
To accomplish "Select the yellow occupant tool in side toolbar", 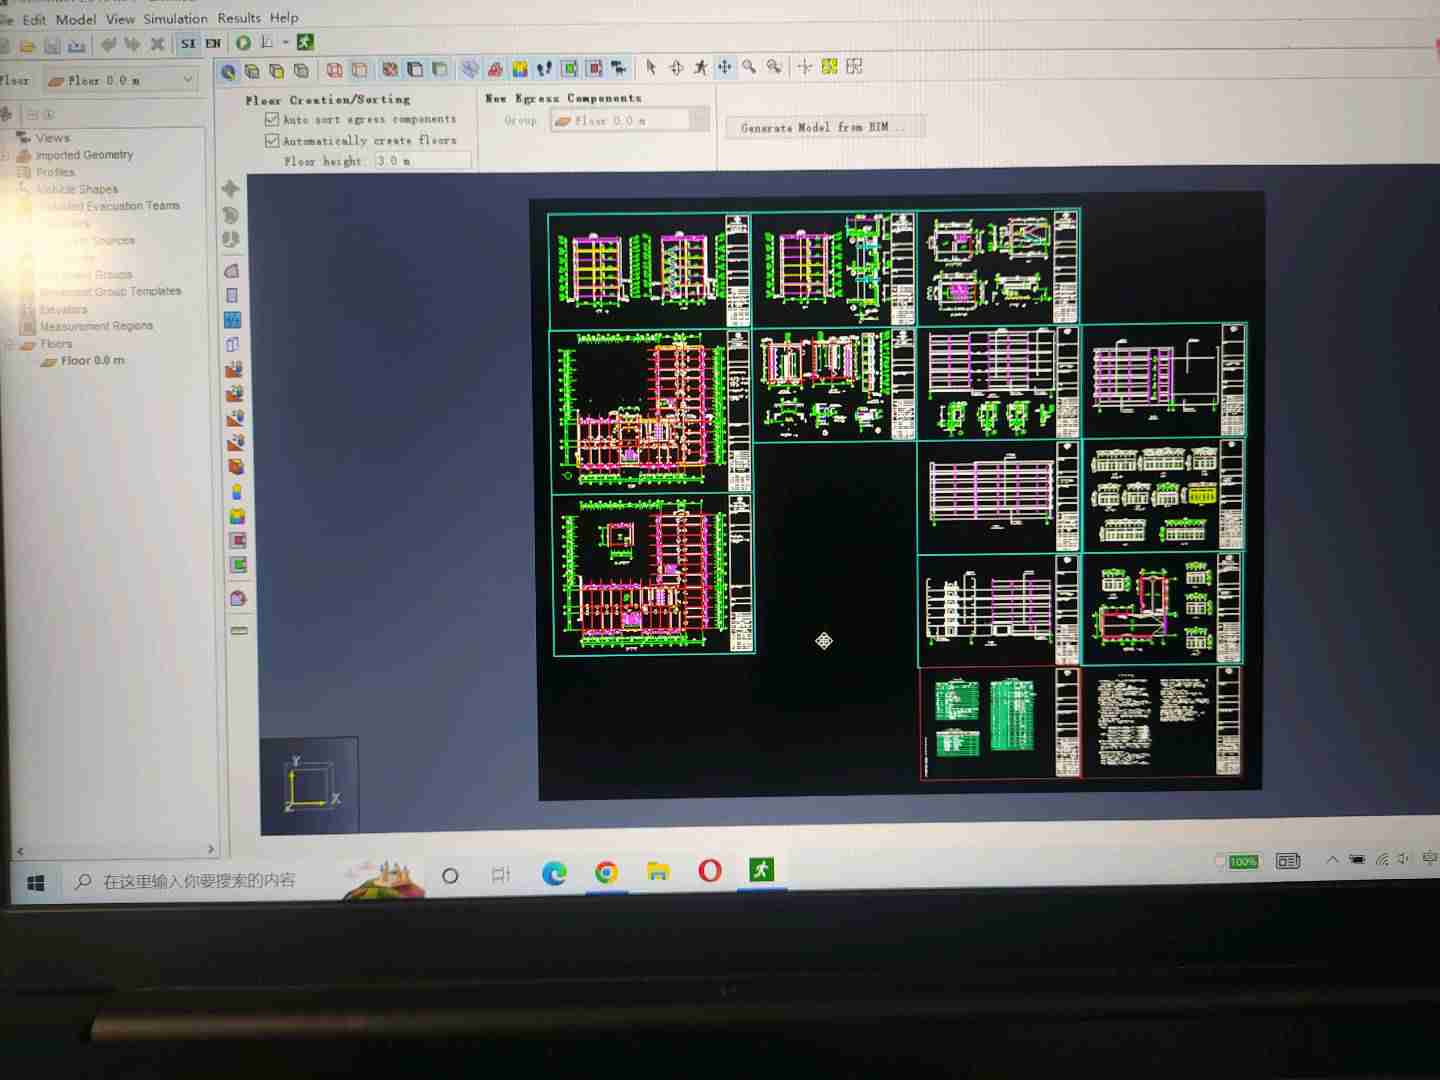I will point(237,492).
